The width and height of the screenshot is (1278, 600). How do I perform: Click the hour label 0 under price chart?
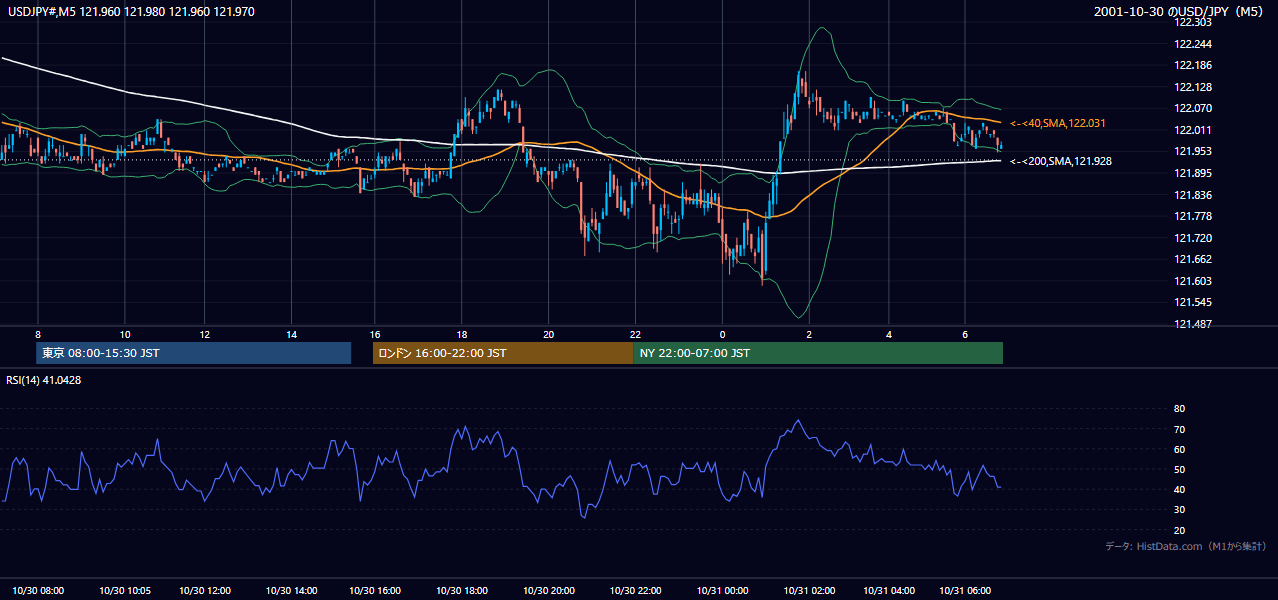click(x=722, y=334)
